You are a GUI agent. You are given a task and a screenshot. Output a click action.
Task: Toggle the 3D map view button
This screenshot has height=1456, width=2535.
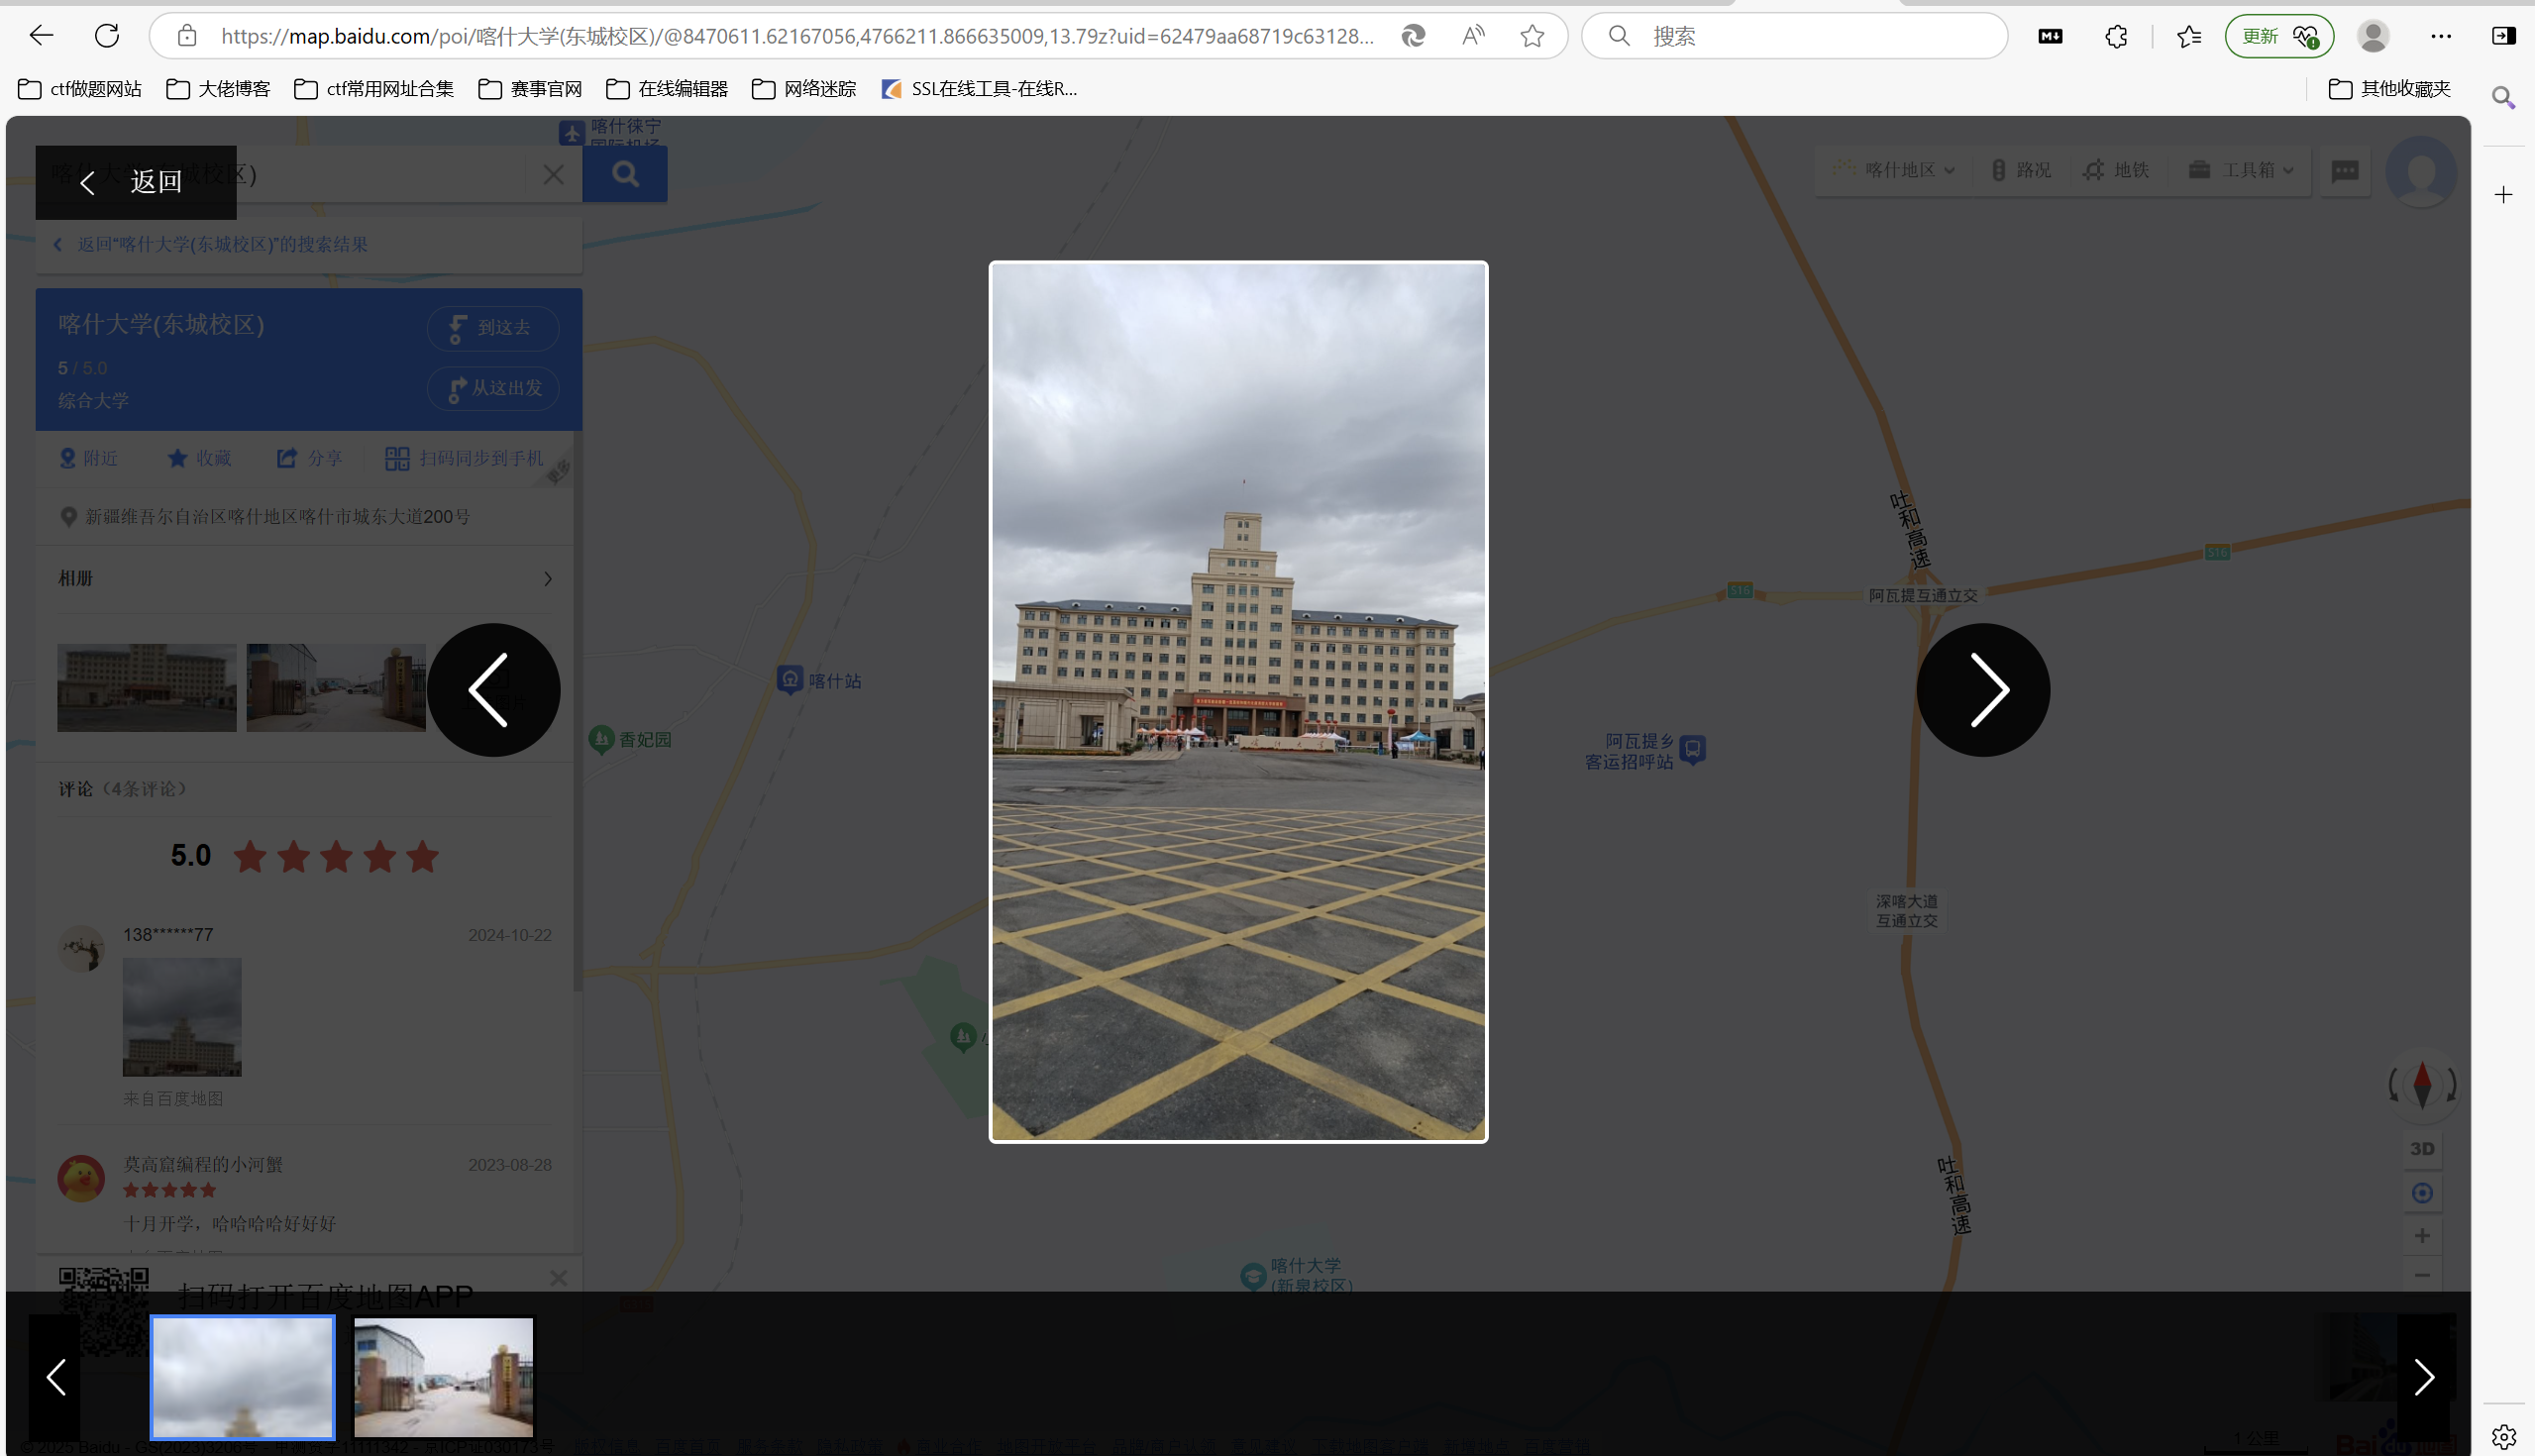point(2422,1149)
